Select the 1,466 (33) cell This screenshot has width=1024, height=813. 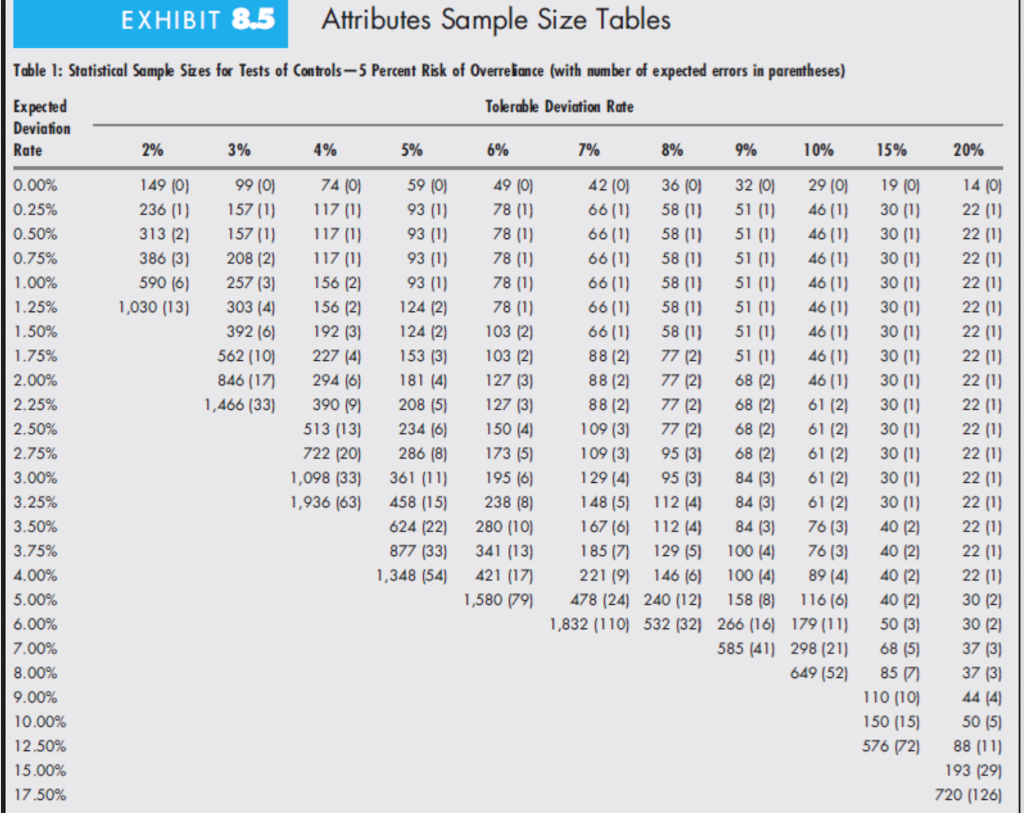[239, 405]
